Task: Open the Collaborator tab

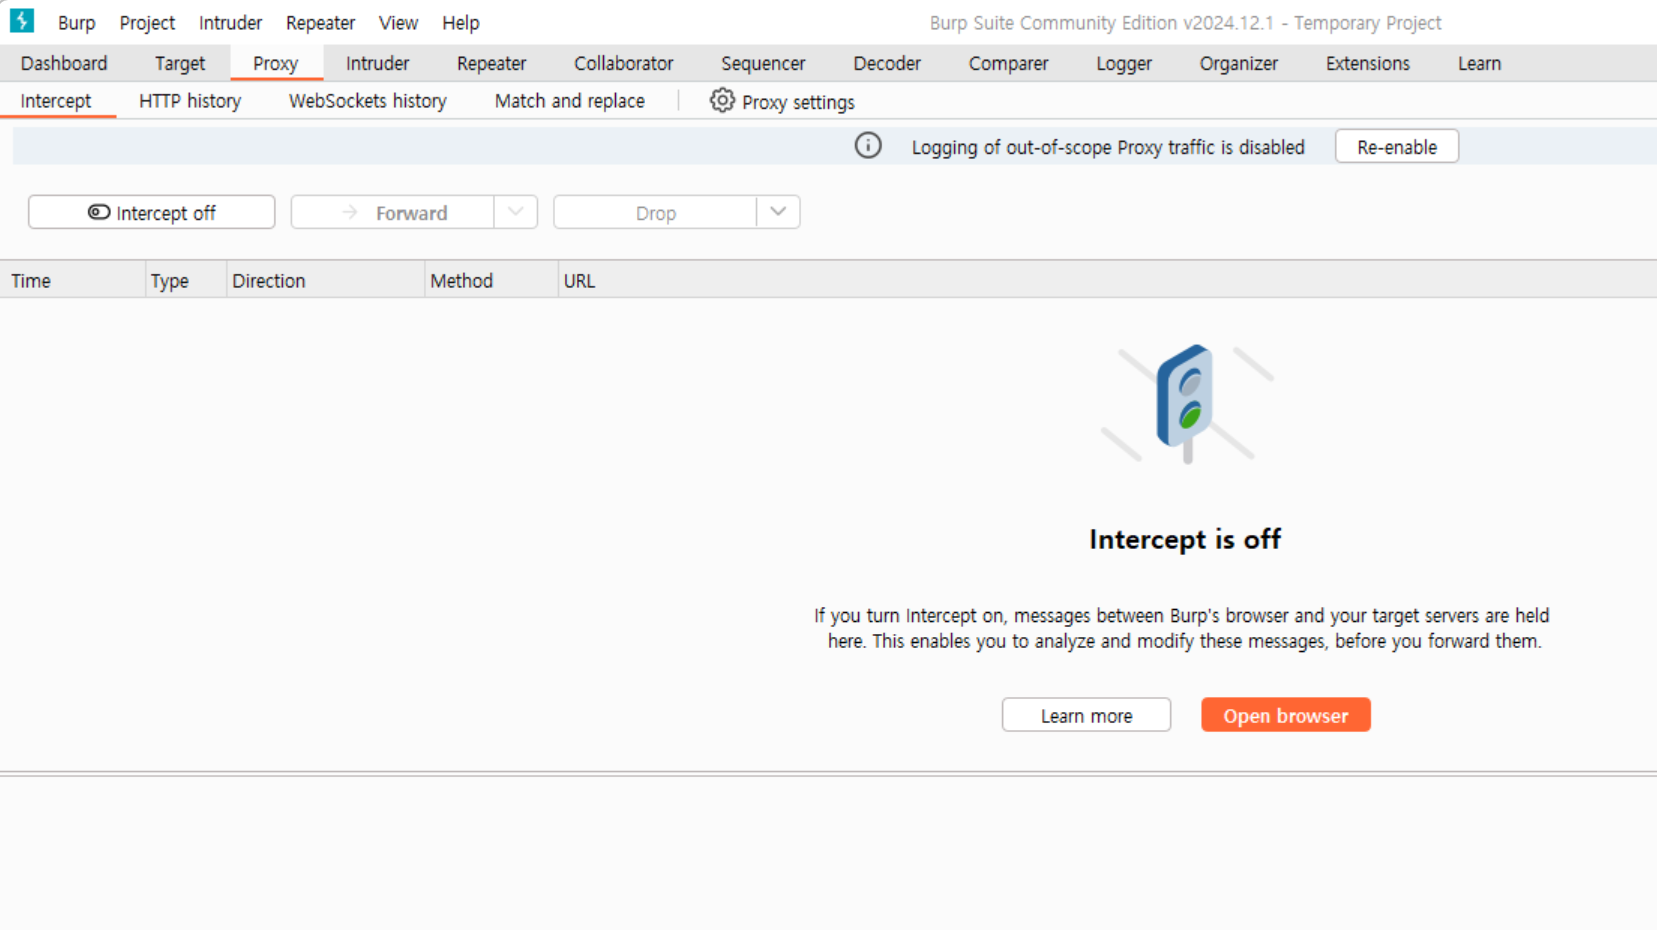Action: click(623, 63)
